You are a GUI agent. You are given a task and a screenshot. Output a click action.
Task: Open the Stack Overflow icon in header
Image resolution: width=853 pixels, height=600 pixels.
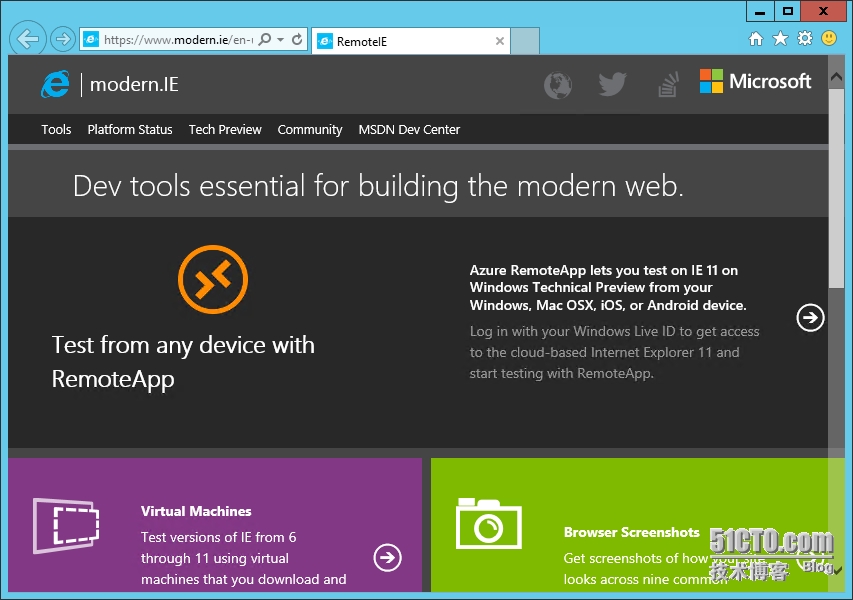coord(669,84)
